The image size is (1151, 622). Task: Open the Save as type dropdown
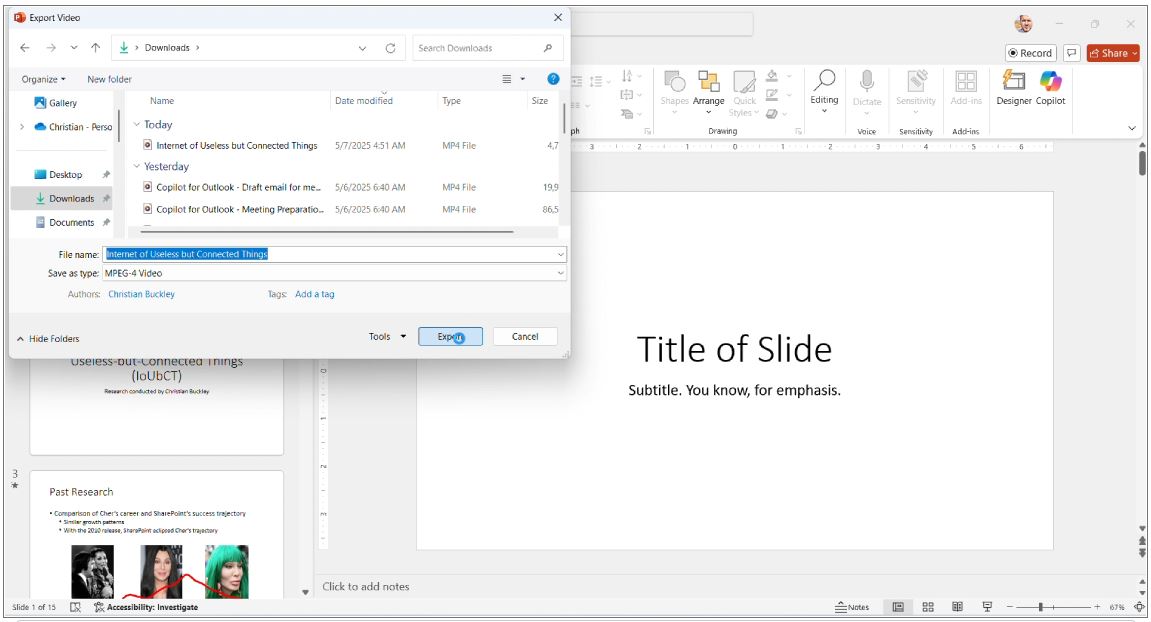pyautogui.click(x=559, y=272)
